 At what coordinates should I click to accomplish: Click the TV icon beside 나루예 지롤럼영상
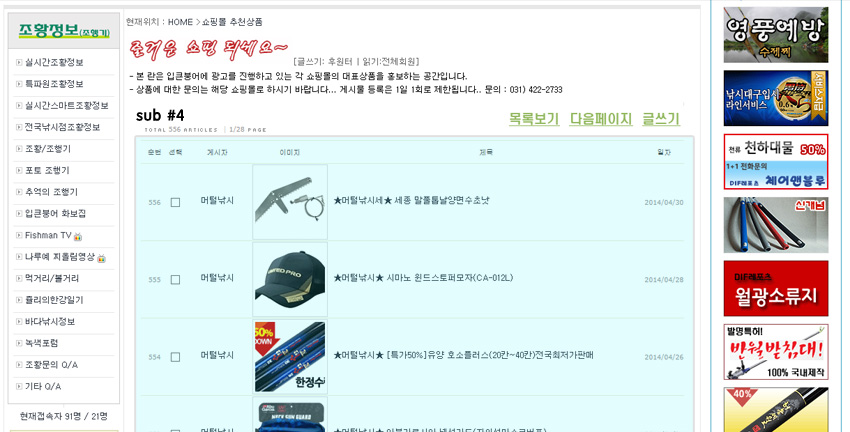point(101,258)
